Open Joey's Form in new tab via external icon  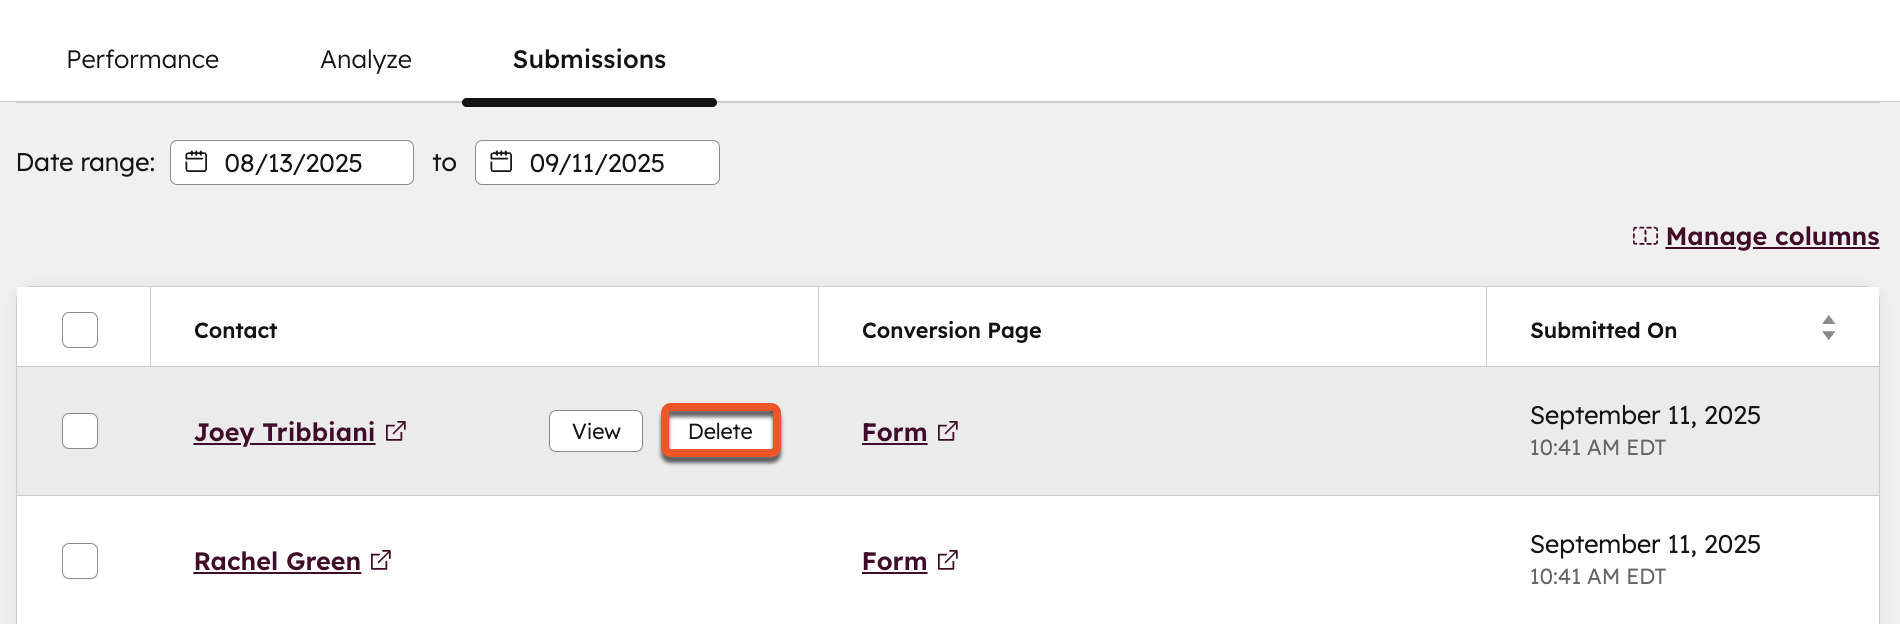[948, 432]
